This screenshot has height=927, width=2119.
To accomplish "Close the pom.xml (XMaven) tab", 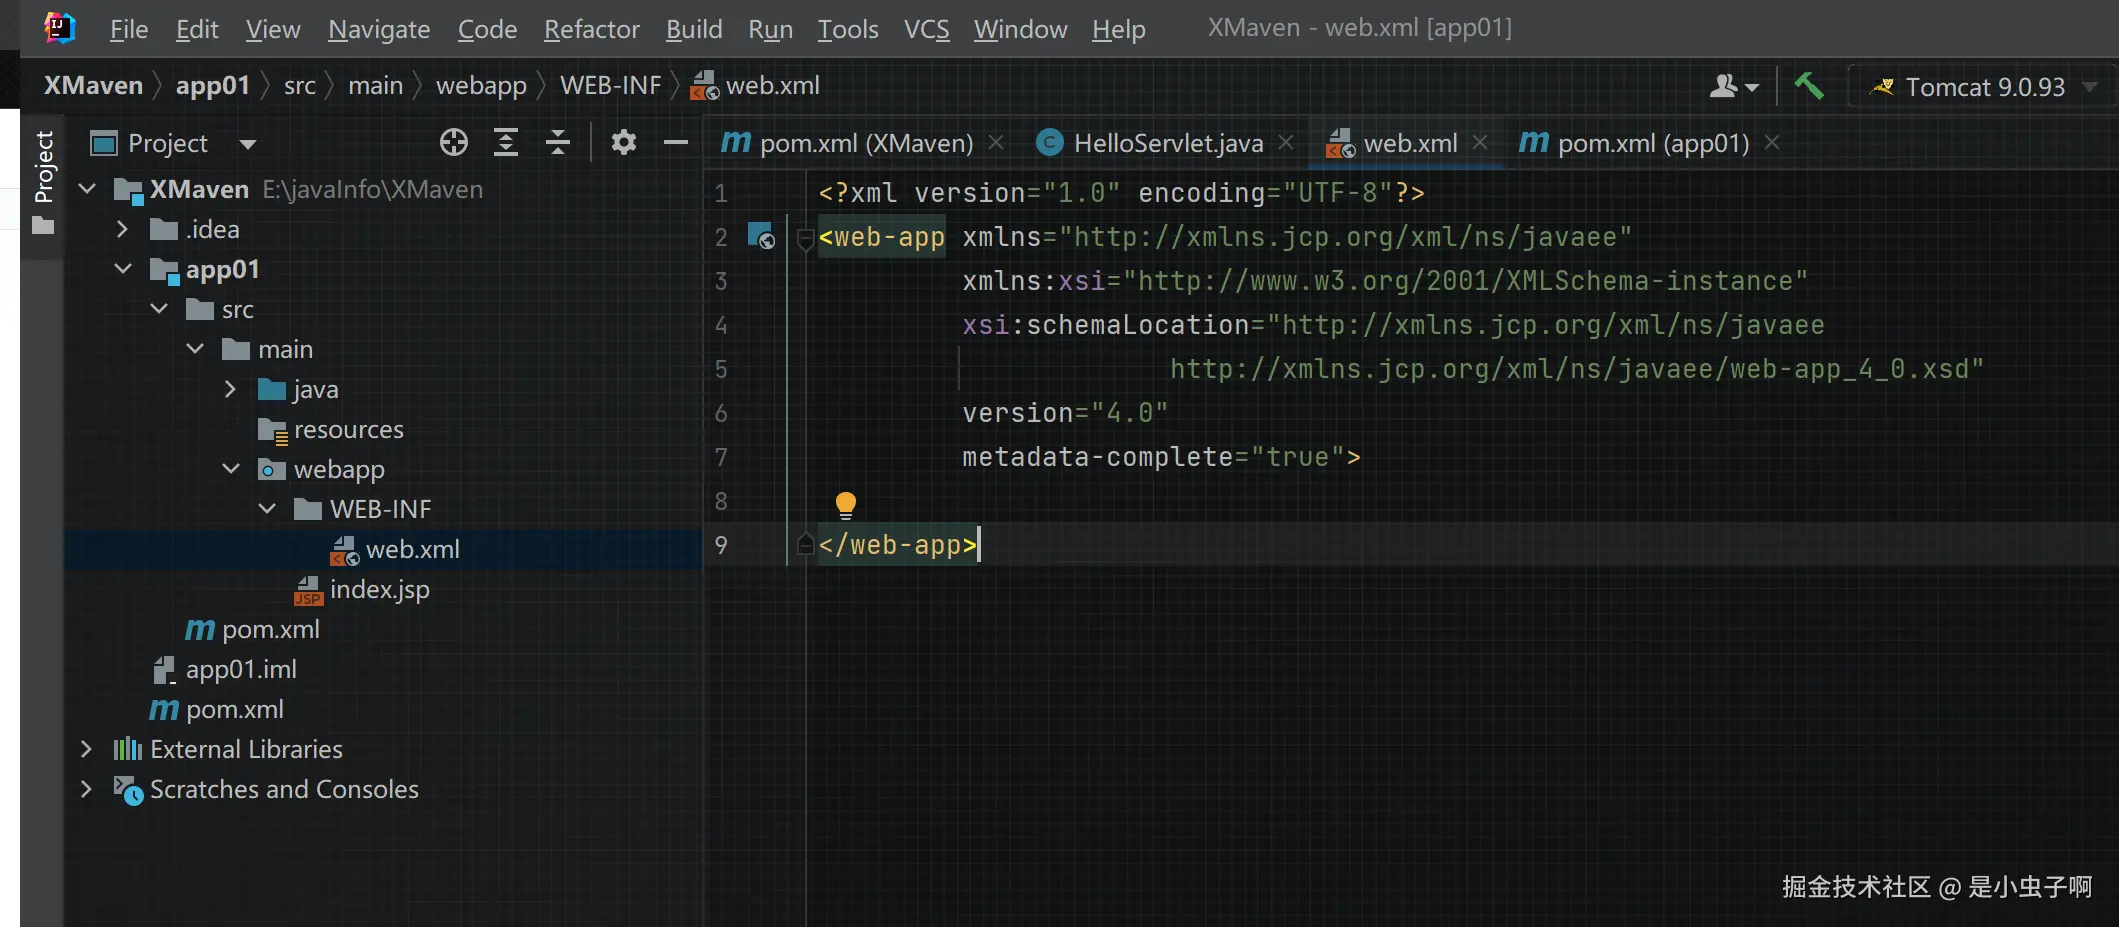I will click(996, 143).
